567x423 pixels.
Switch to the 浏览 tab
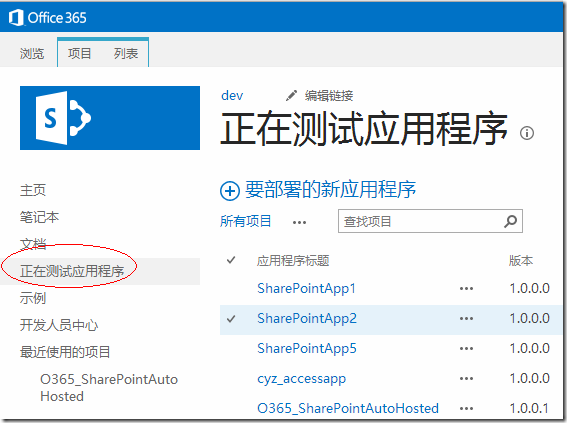[32, 54]
